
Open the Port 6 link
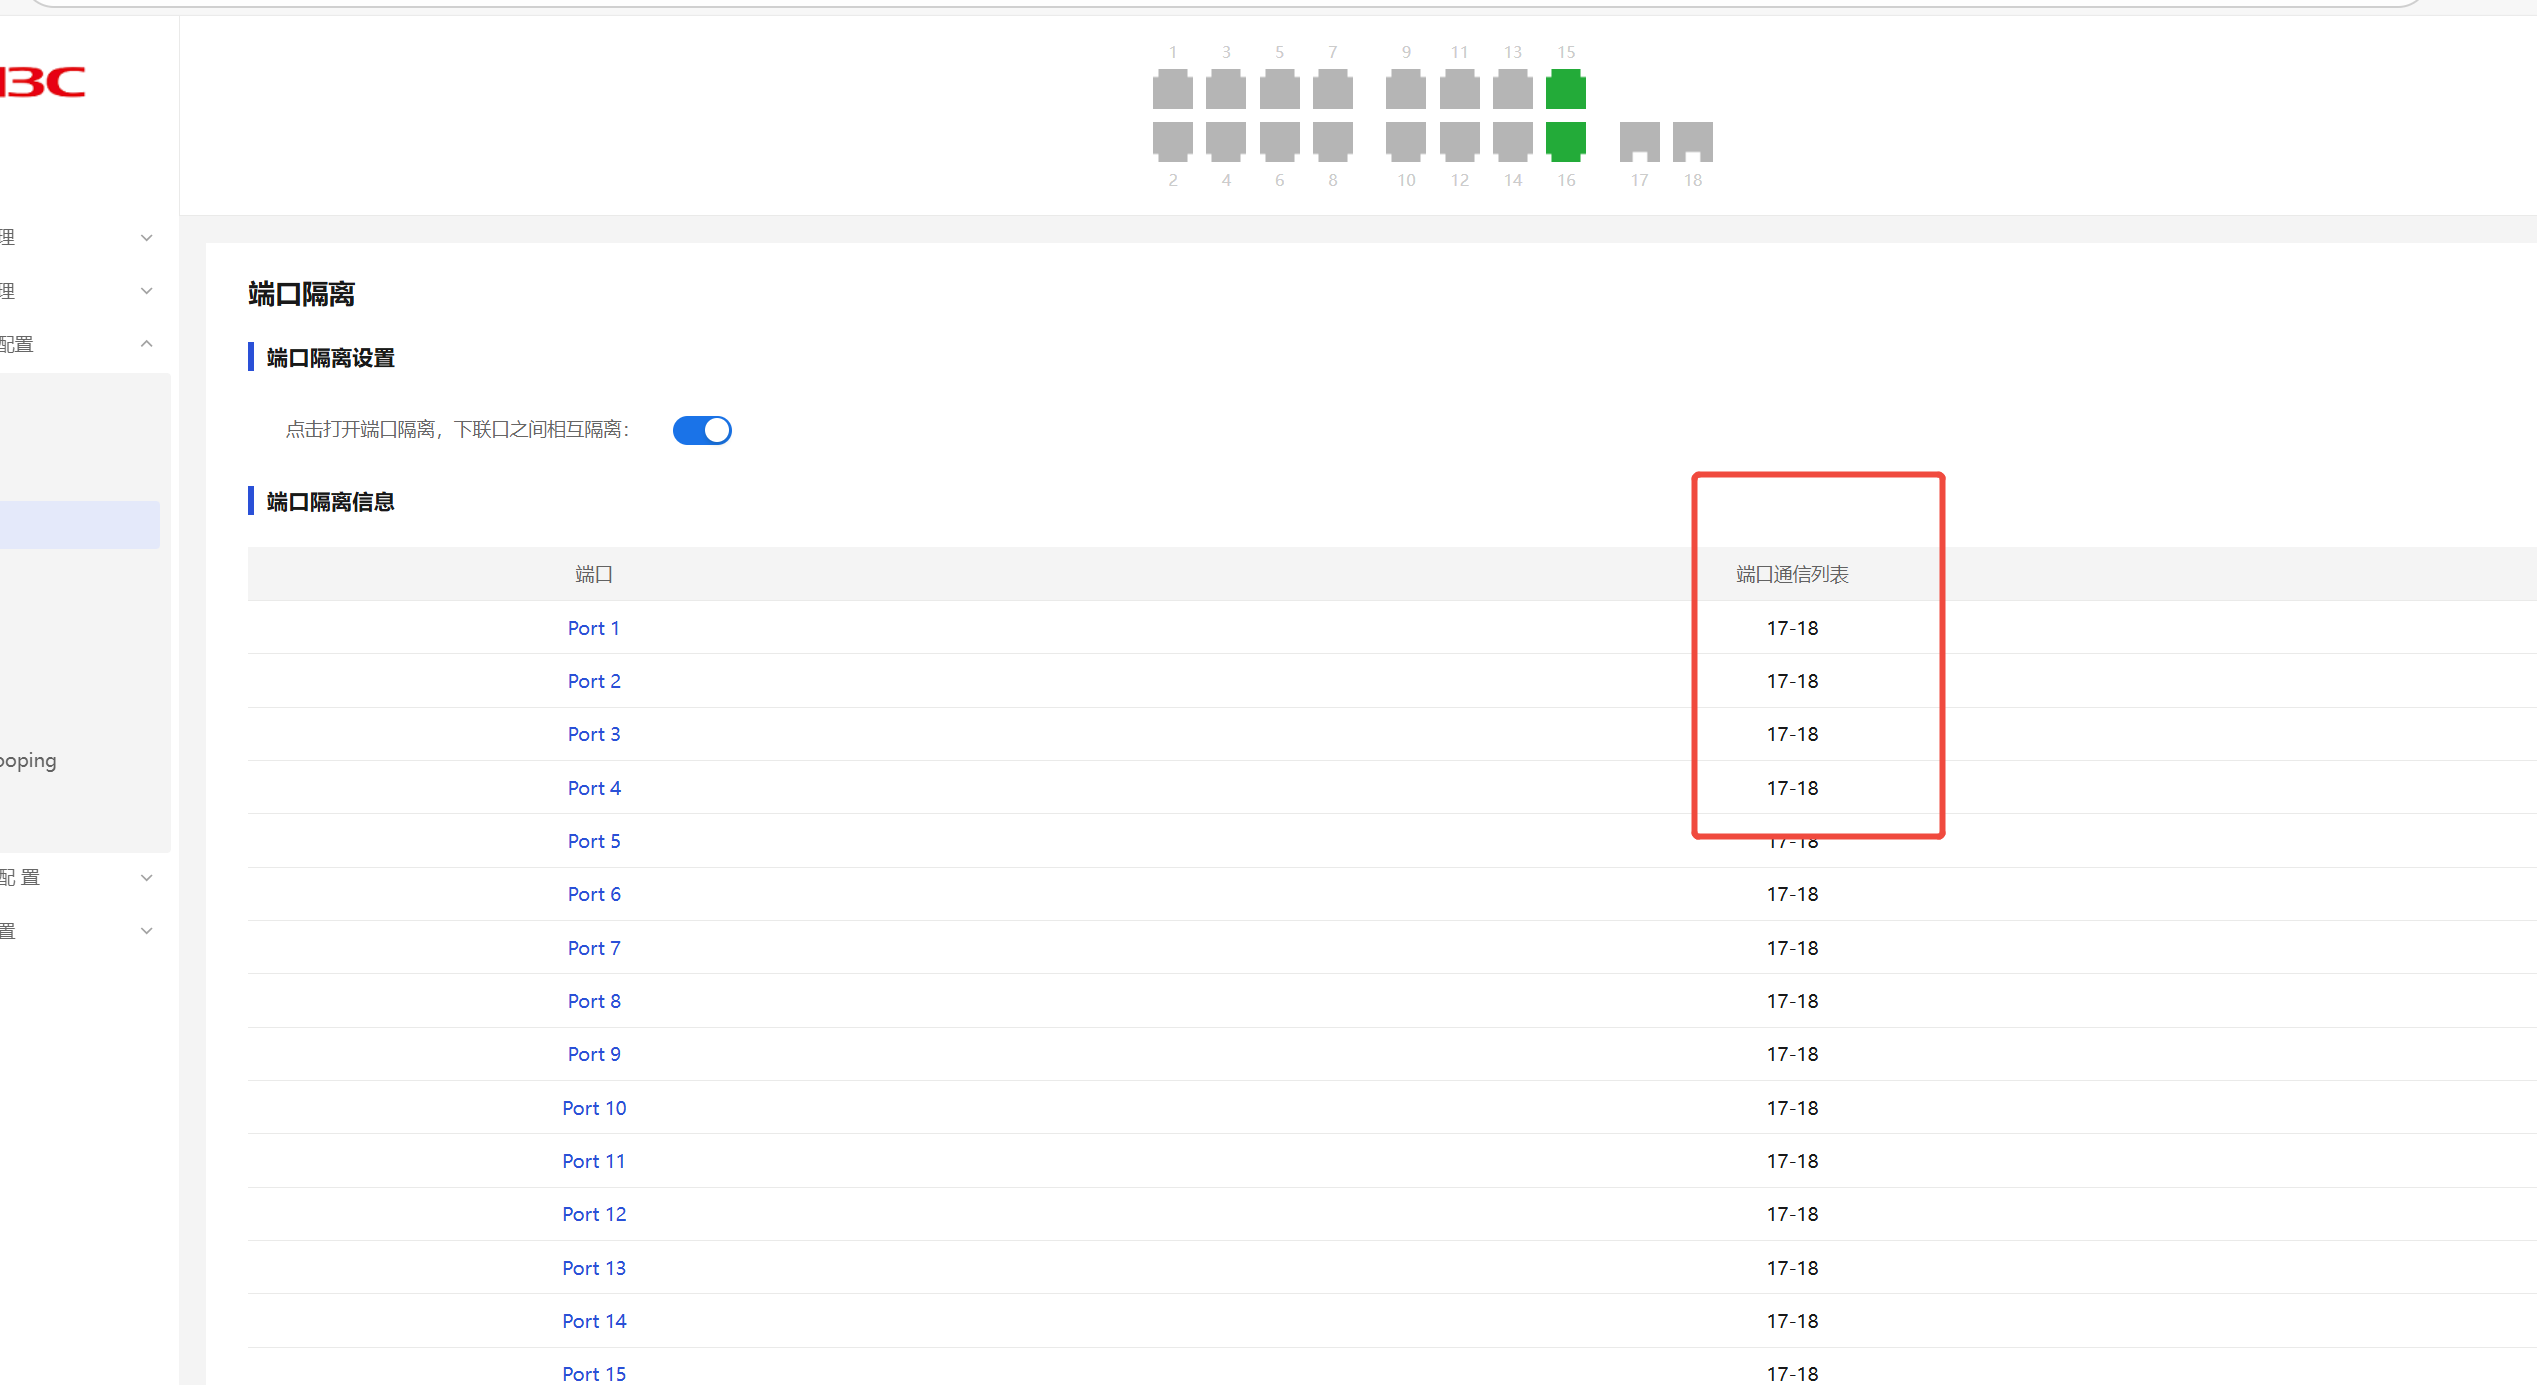(593, 894)
